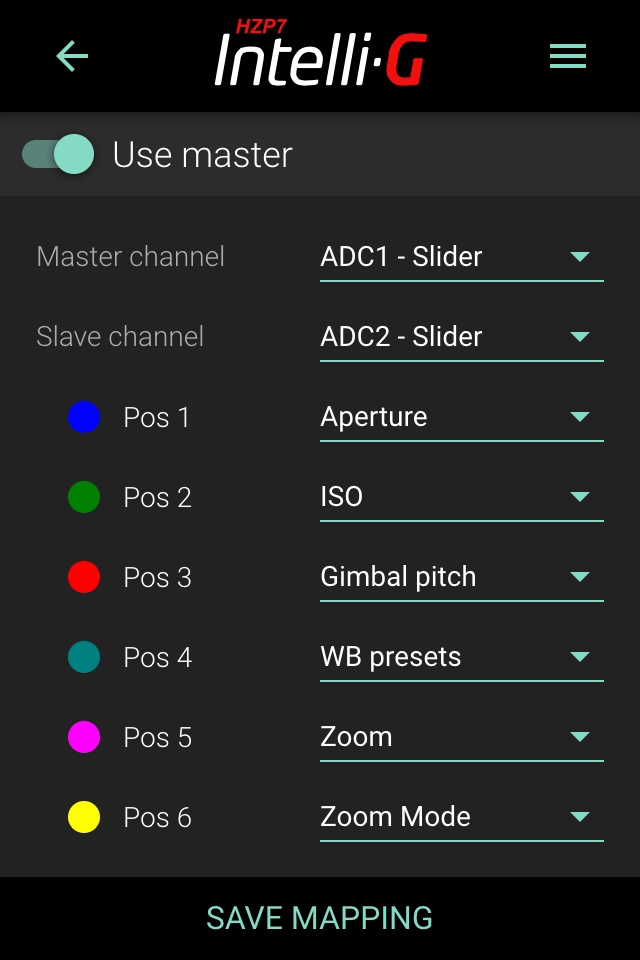Viewport: 640px width, 960px height.
Task: Open the Pos 5 Zoom dropdown
Action: (461, 737)
